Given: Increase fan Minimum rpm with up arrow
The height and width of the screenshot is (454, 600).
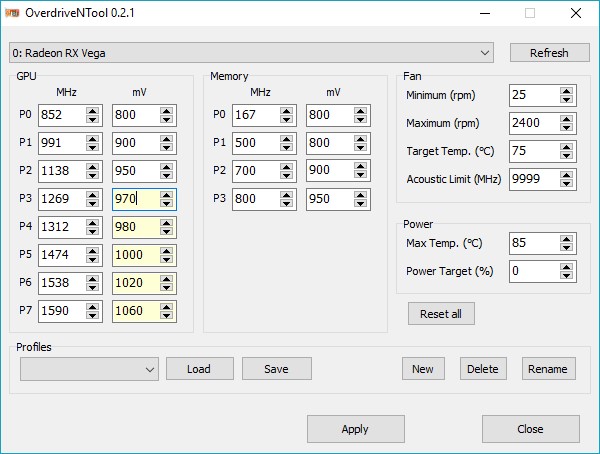Looking at the screenshot, I should point(566,91).
